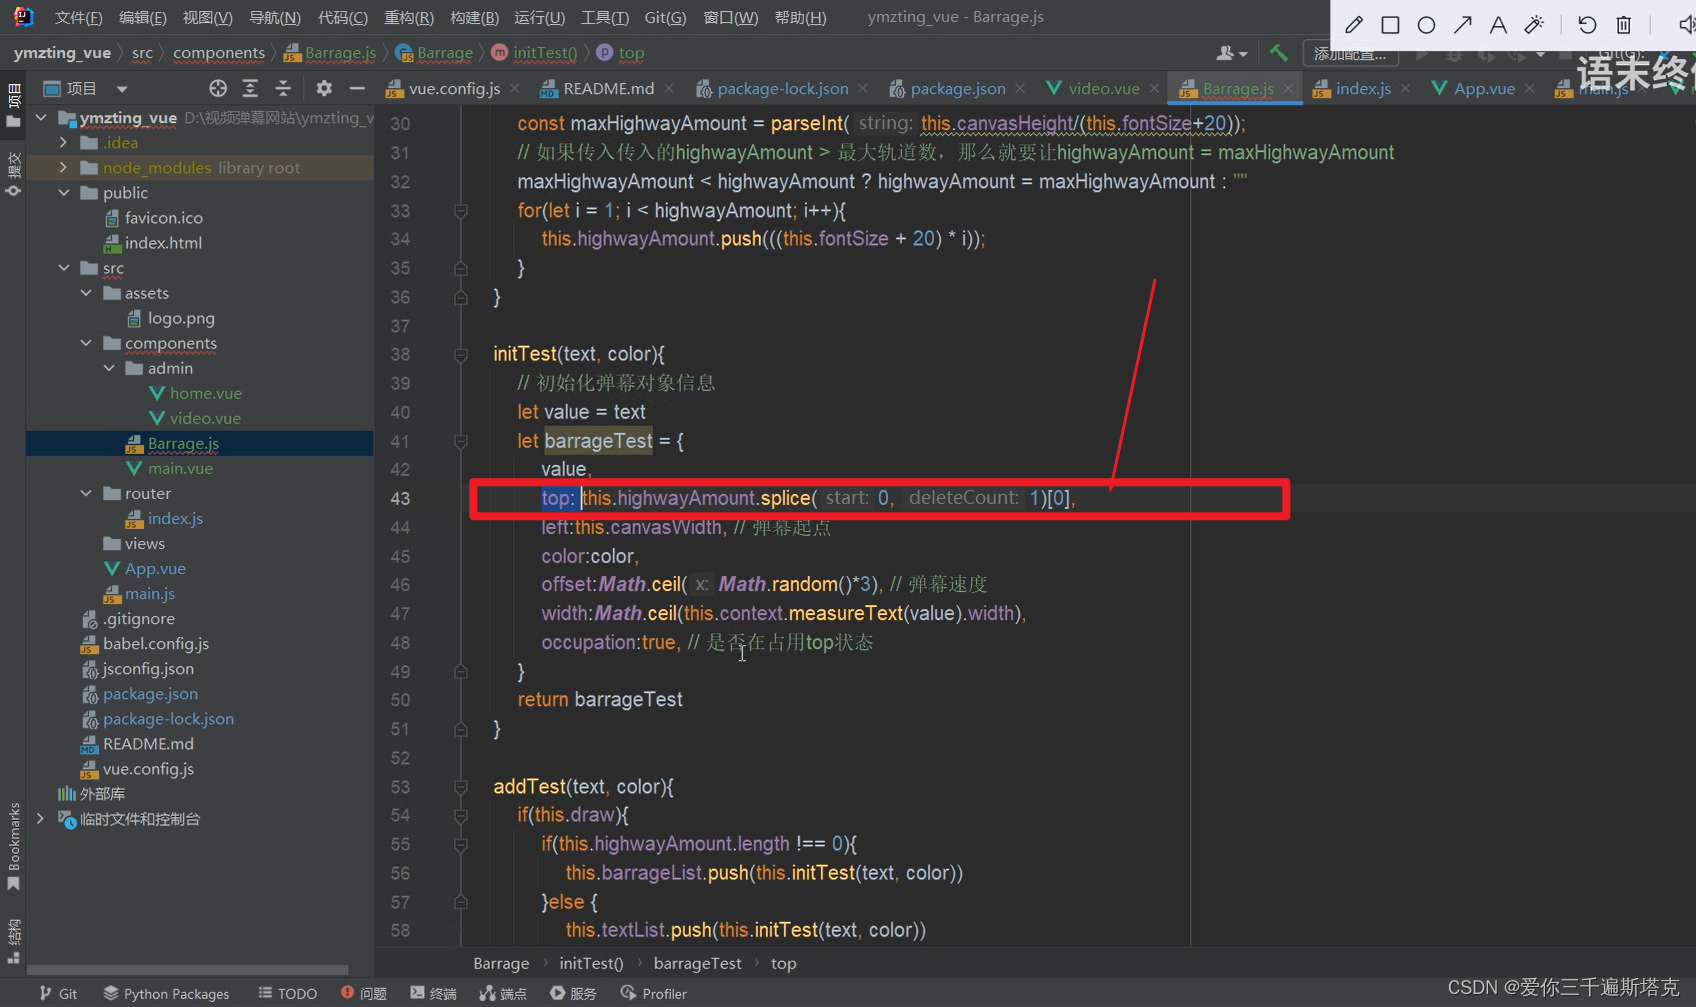Open the TODO tool window
This screenshot has height=1007, width=1696.
point(288,993)
